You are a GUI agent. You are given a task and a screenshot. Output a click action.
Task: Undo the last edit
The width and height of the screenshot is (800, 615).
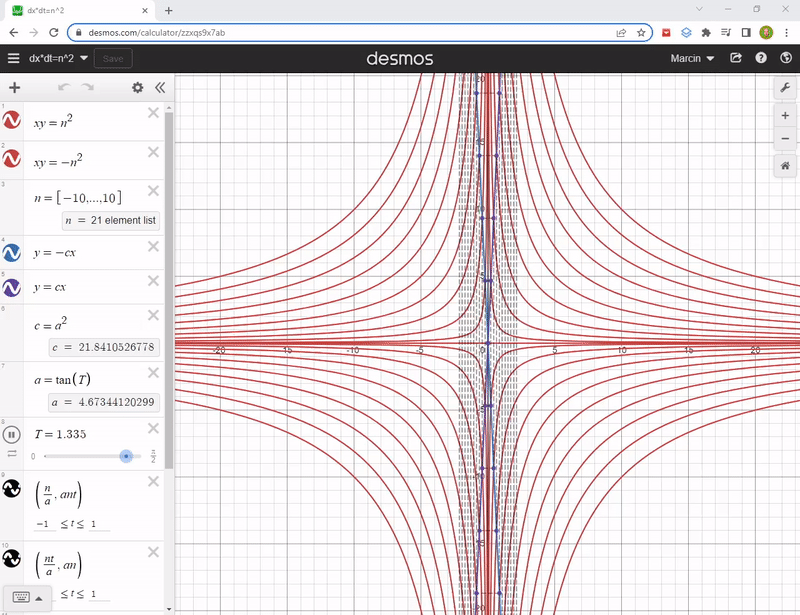pos(64,87)
